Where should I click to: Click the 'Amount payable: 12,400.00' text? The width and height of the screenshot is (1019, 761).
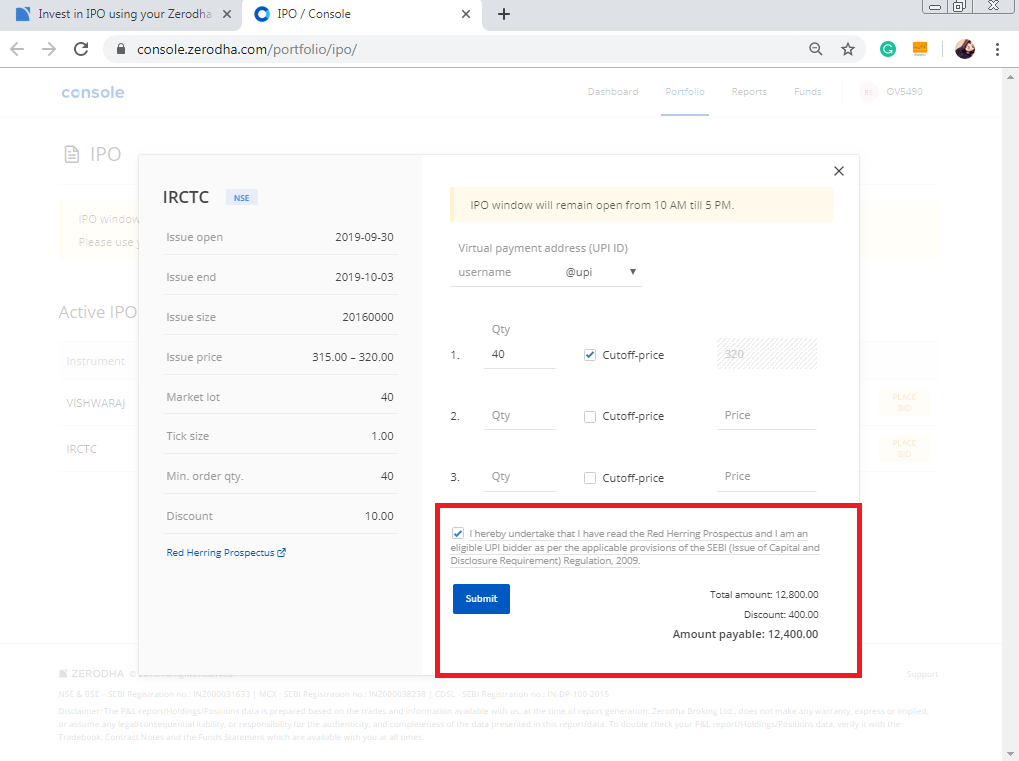745,634
